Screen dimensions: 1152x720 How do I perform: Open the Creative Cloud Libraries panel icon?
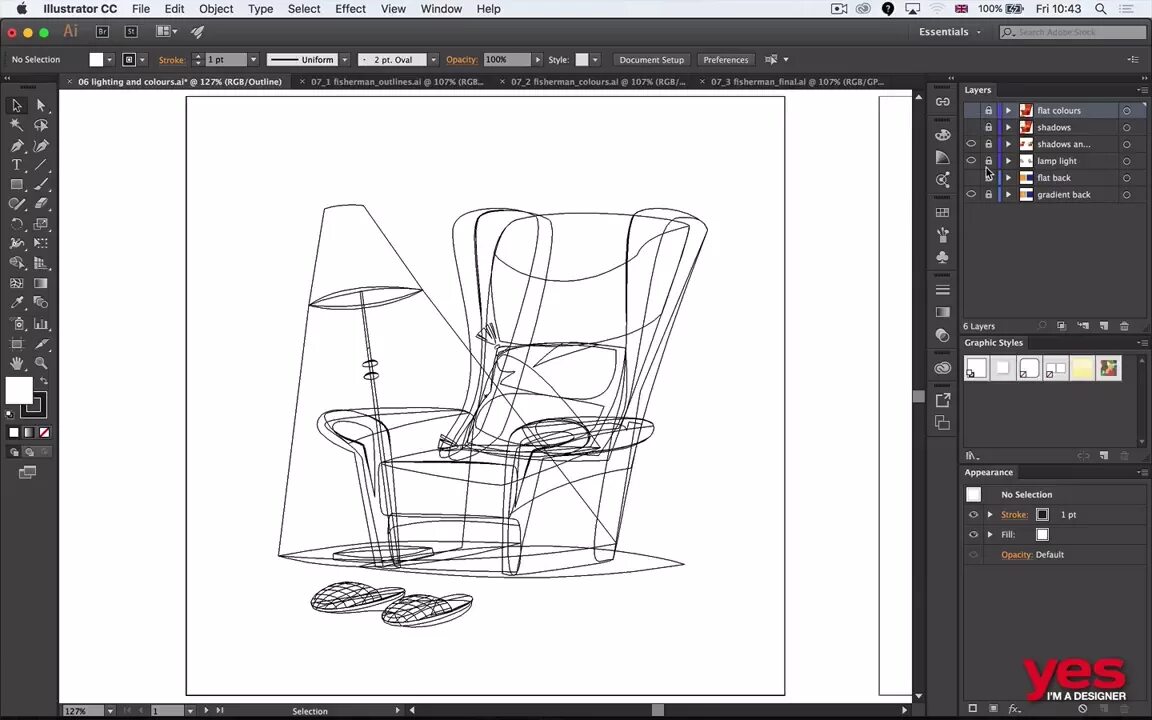click(x=943, y=368)
